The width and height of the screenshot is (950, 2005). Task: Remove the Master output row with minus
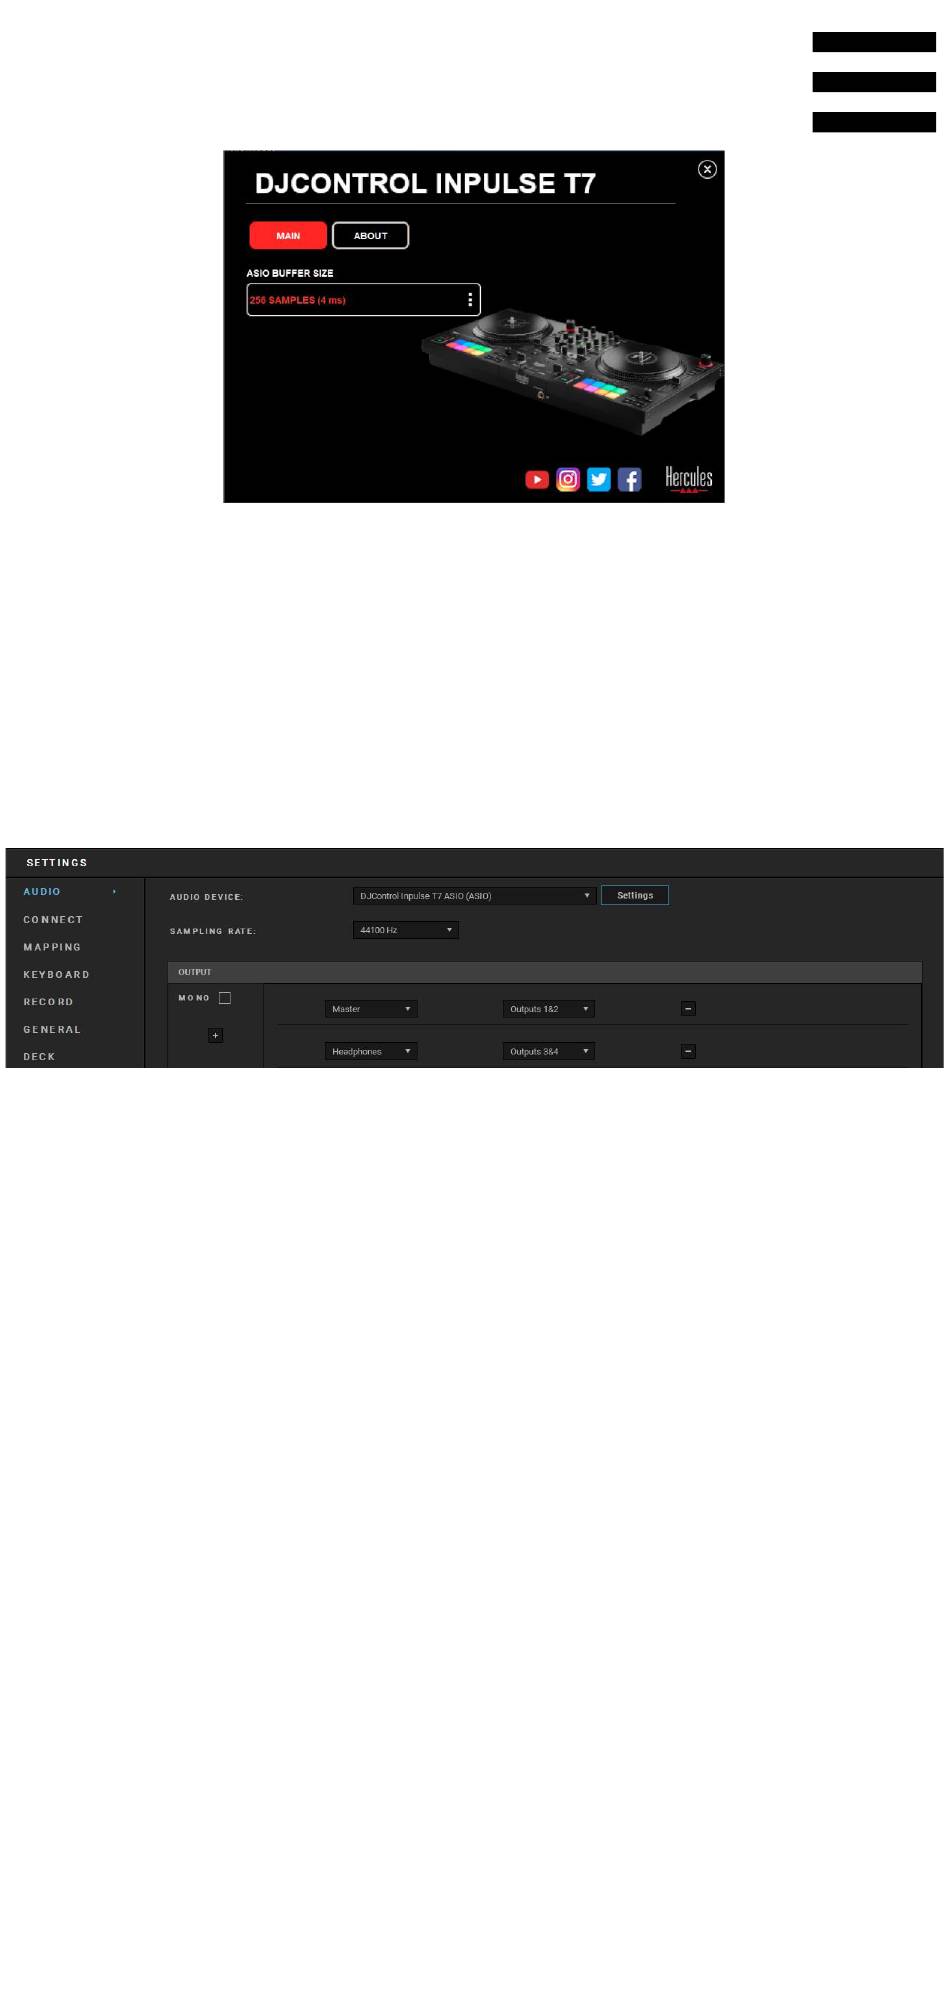tap(688, 1009)
